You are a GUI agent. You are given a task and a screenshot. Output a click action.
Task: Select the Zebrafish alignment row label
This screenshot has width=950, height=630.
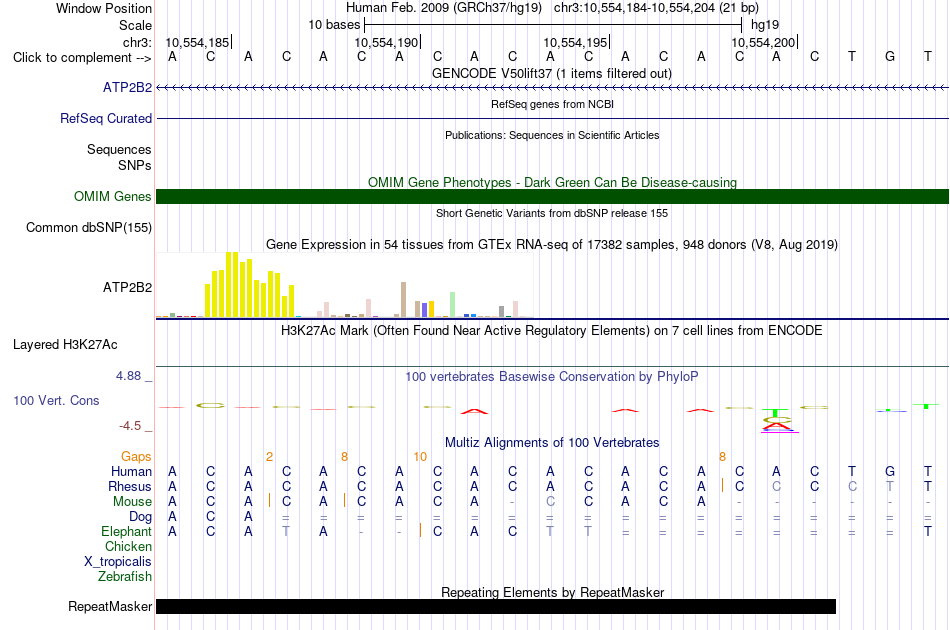click(125, 577)
